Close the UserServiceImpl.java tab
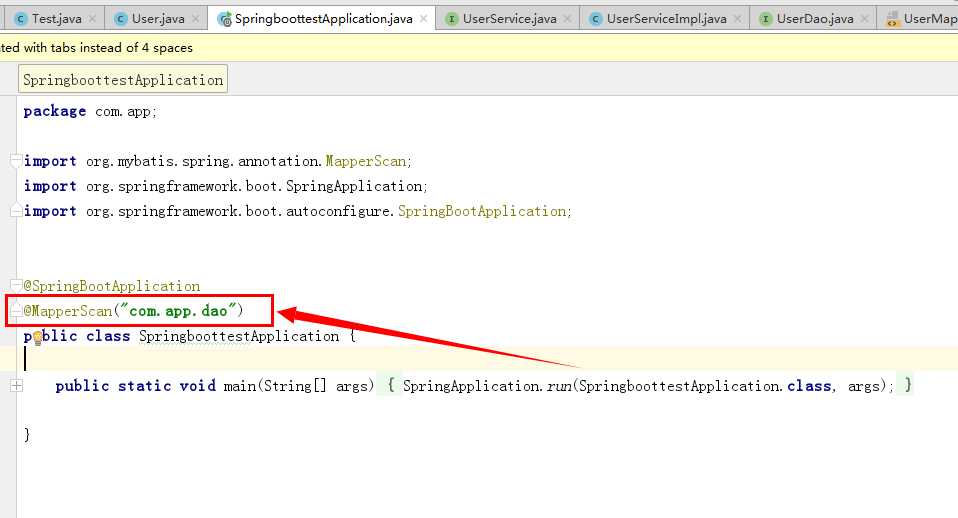Viewport: 958px width, 518px height. coord(737,19)
